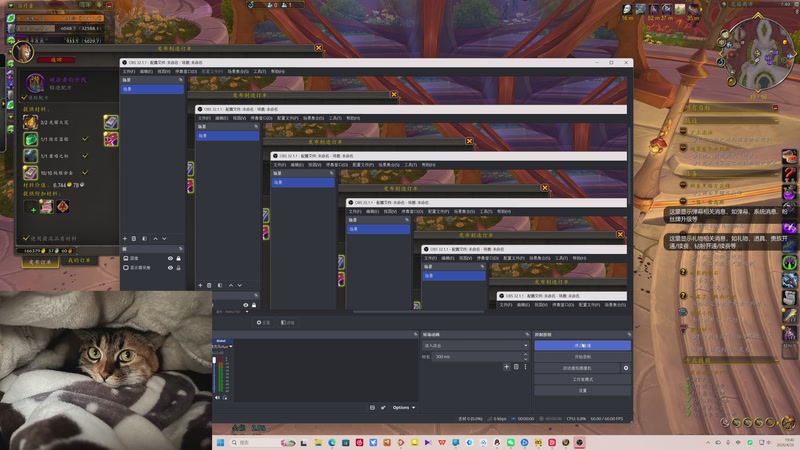Image resolution: width=800 pixels, height=450 pixels.
Task: Click the green gem reagent icon labeled 1/1
Action: 30,139
